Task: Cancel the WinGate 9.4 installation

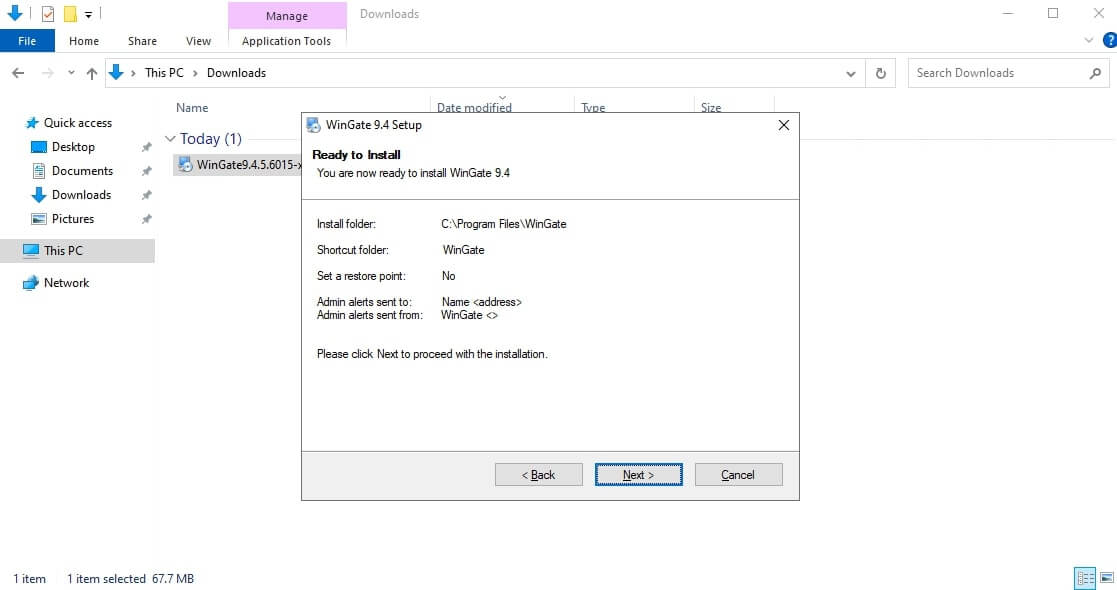Action: click(x=738, y=475)
